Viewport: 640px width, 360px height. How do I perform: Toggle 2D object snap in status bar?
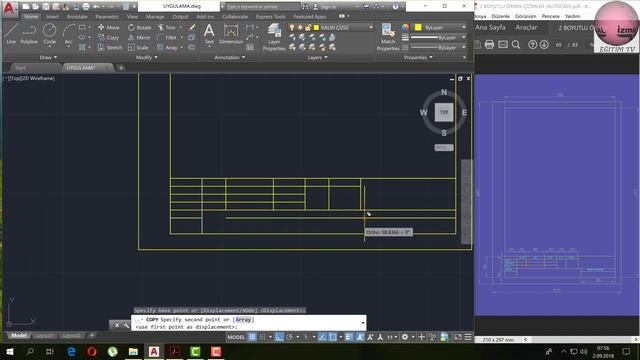(333, 337)
